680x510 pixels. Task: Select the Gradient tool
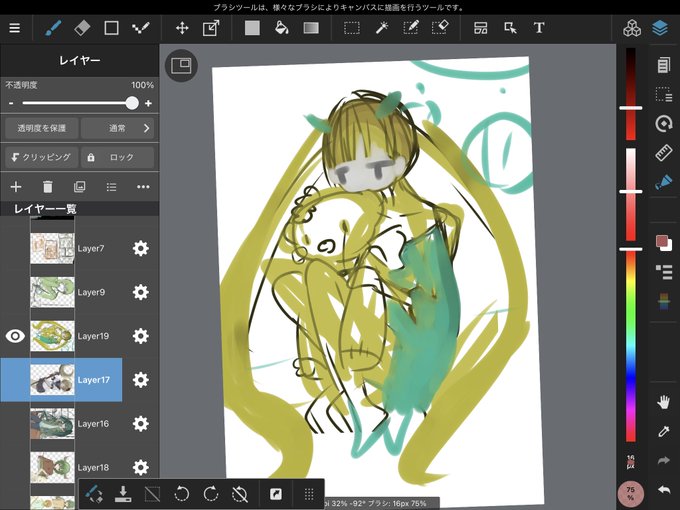coord(311,28)
